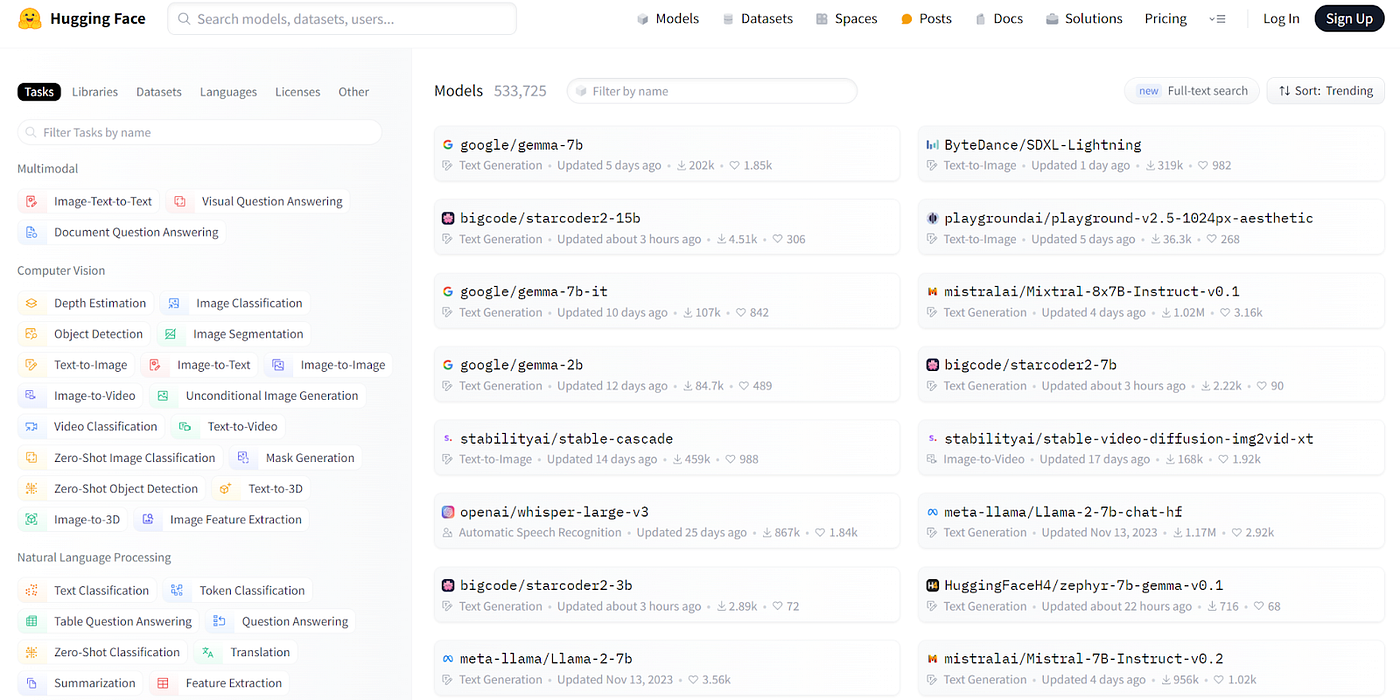Click the Sign Up button
This screenshot has height=700, width=1400.
tap(1349, 18)
